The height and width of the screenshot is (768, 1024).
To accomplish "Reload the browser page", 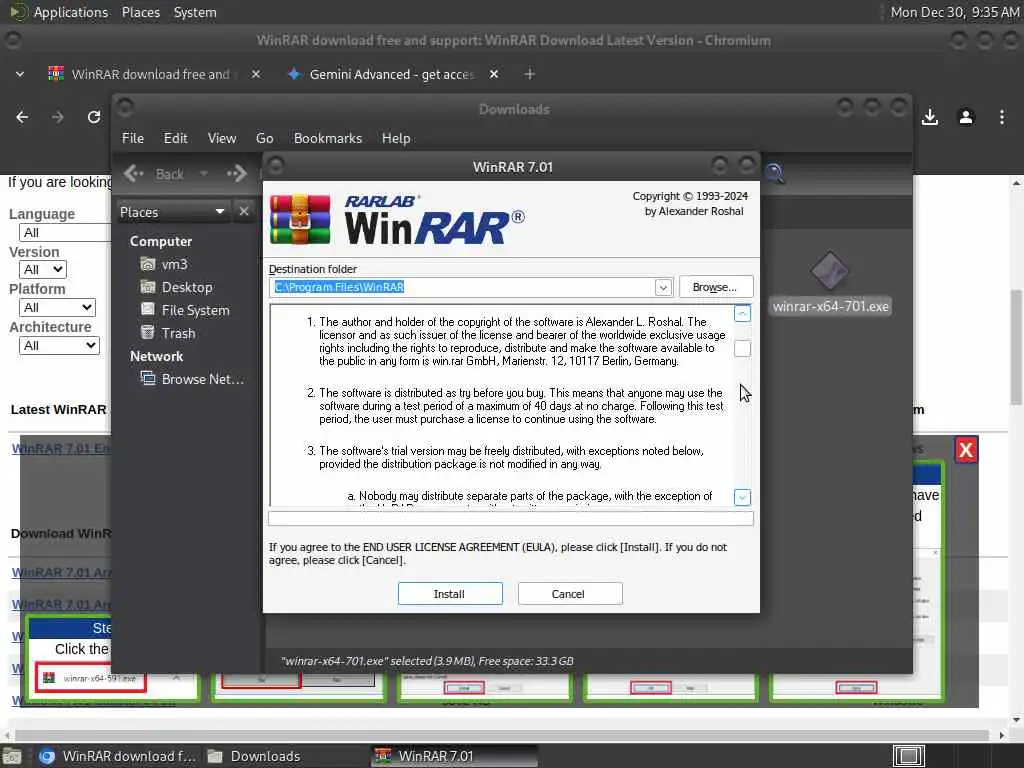I will pyautogui.click(x=94, y=117).
